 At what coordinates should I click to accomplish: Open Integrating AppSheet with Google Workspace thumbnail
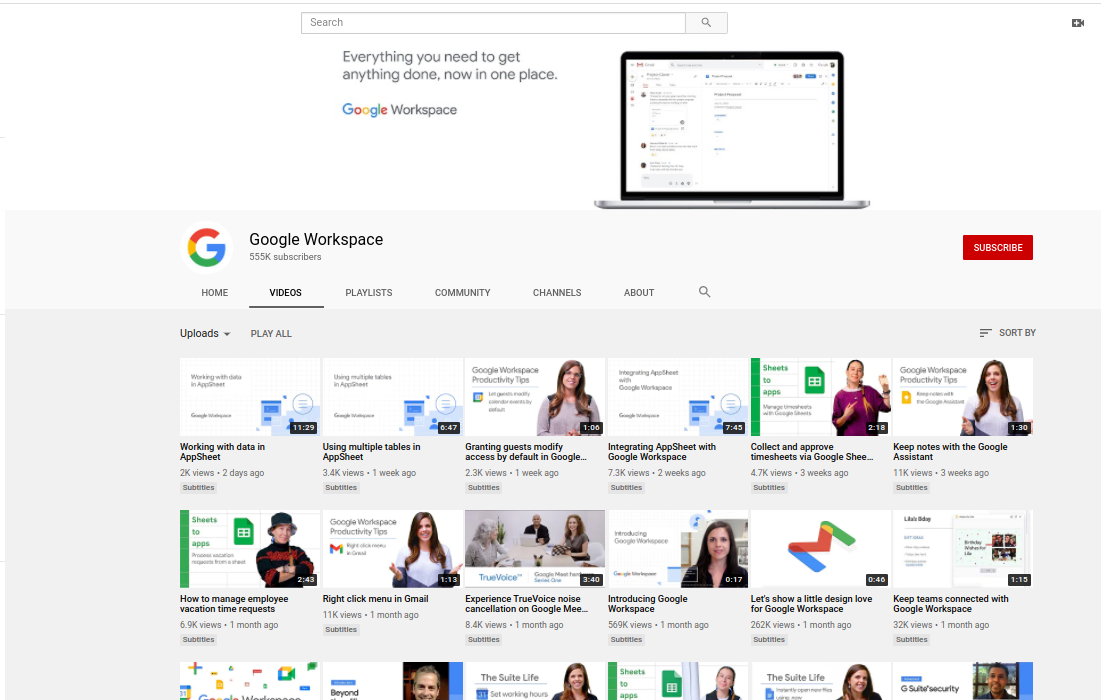(x=678, y=397)
